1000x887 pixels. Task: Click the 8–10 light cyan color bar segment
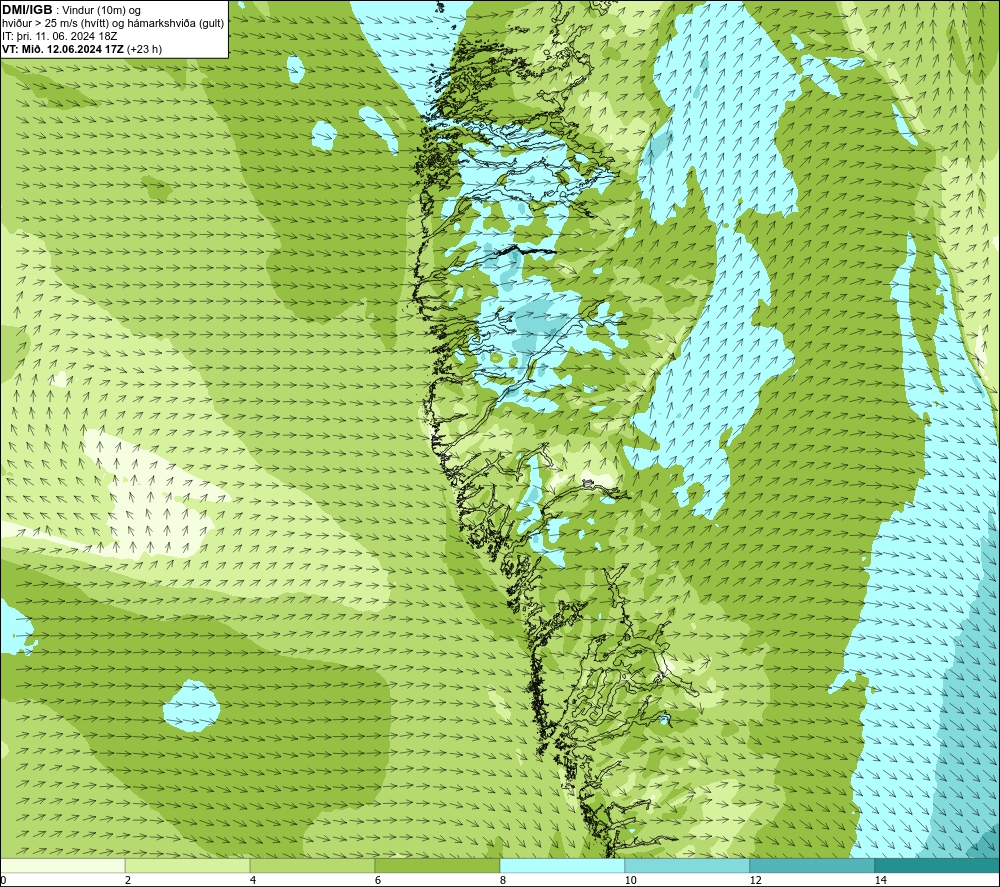pos(562,865)
